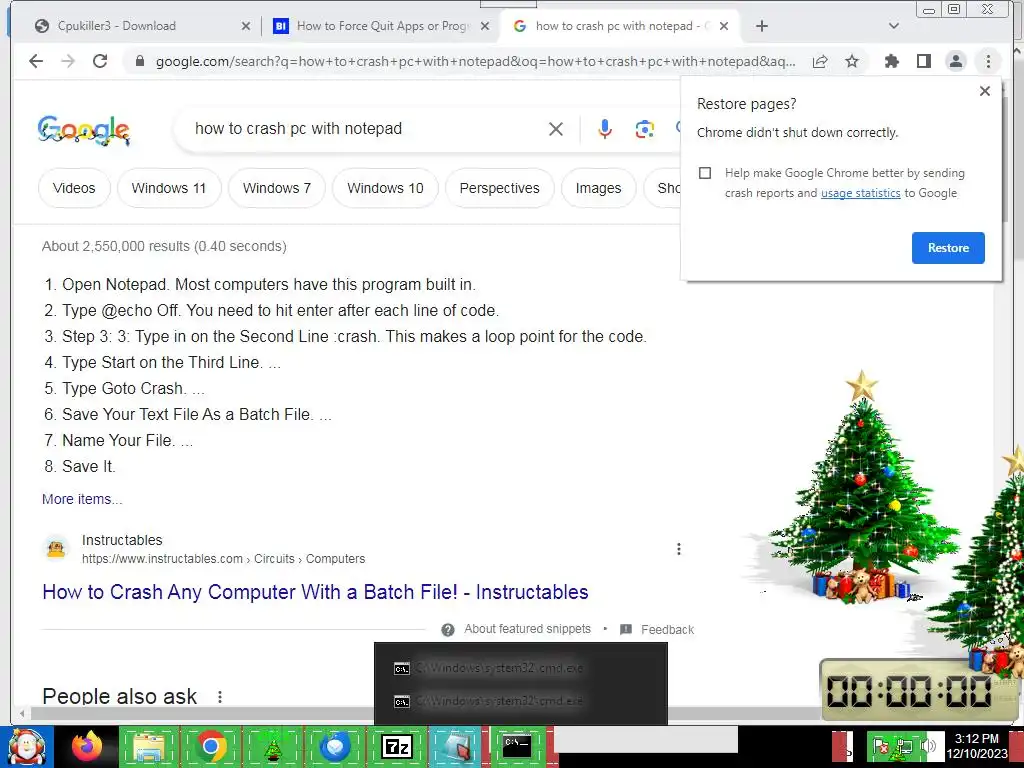Open the Chrome side panel icon
This screenshot has height=768, width=1024.
pyautogui.click(x=923, y=61)
